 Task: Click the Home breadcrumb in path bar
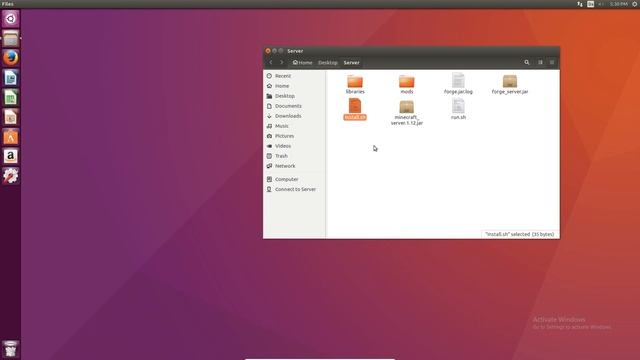coord(302,62)
